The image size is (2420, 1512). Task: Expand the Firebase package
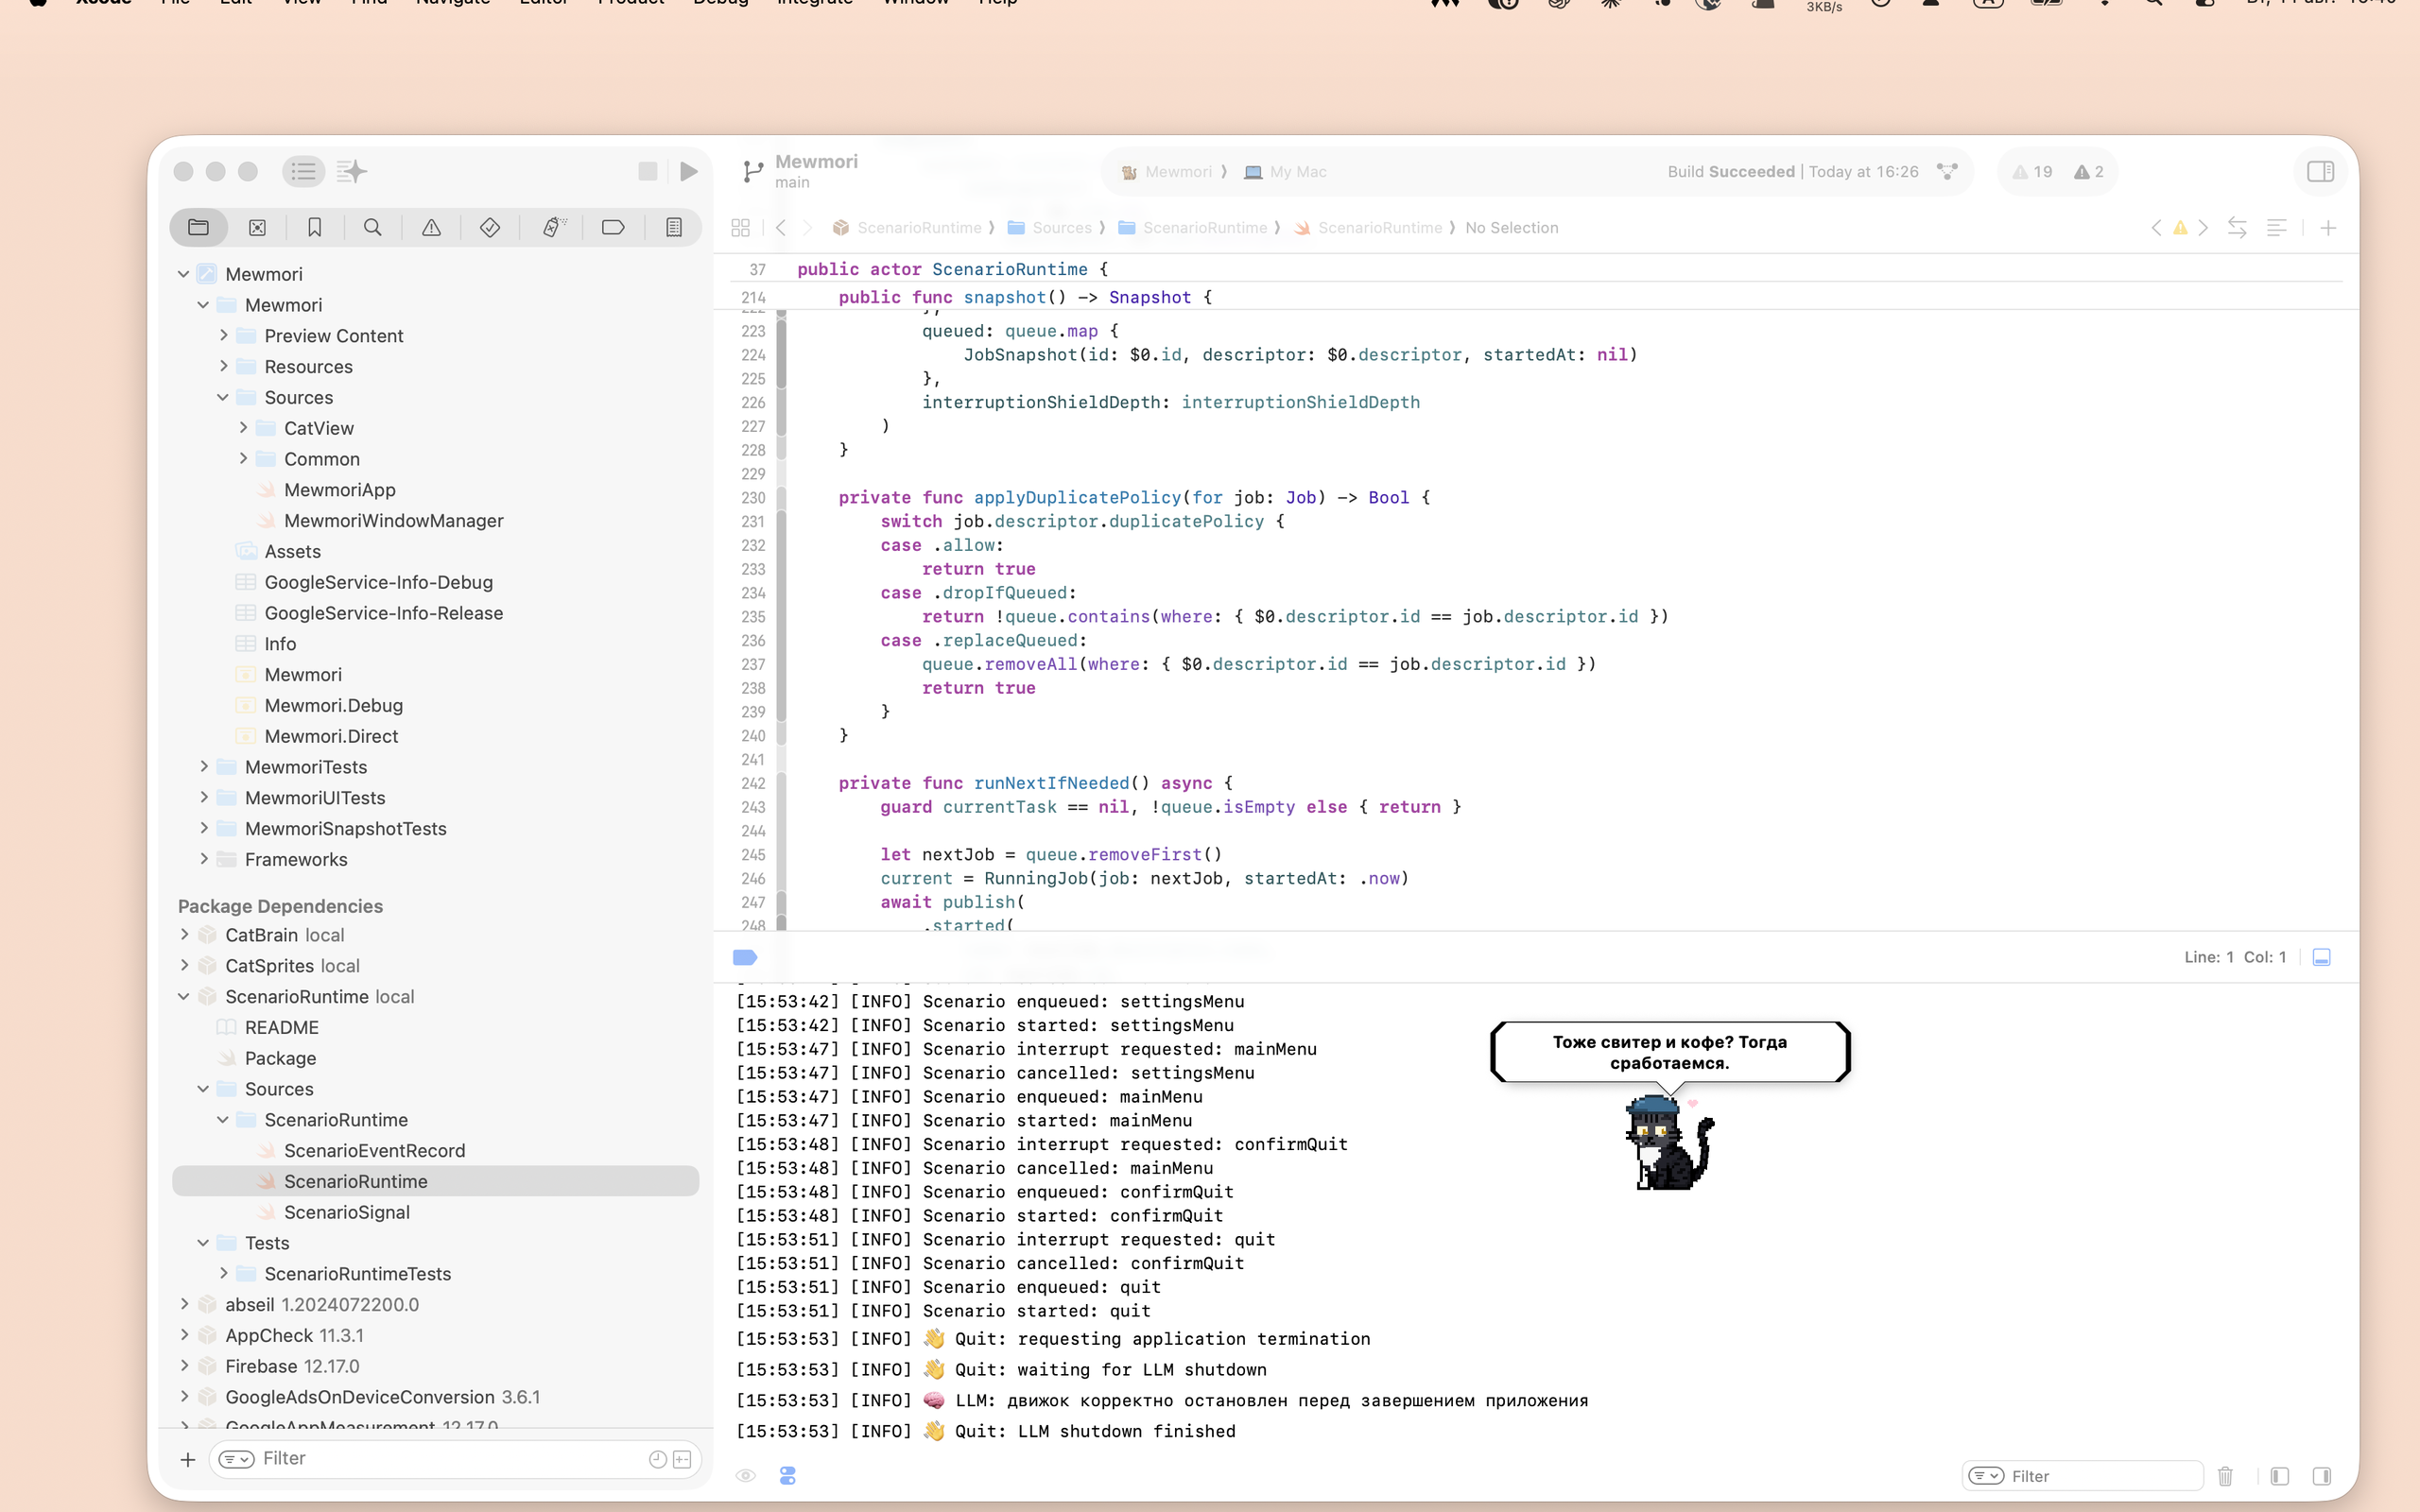(184, 1366)
